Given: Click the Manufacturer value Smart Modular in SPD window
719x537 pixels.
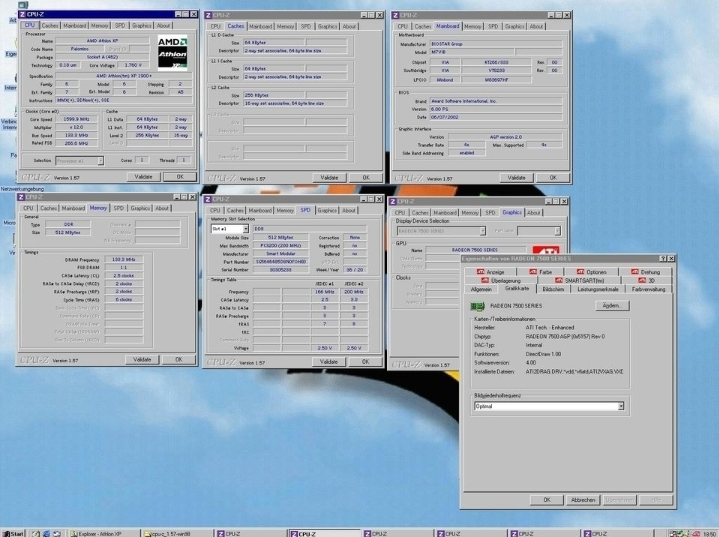Looking at the screenshot, I should (x=280, y=254).
